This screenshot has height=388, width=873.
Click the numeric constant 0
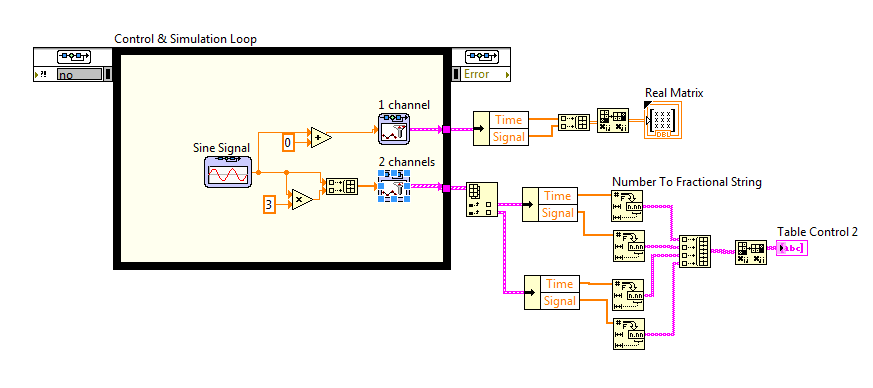[x=288, y=143]
